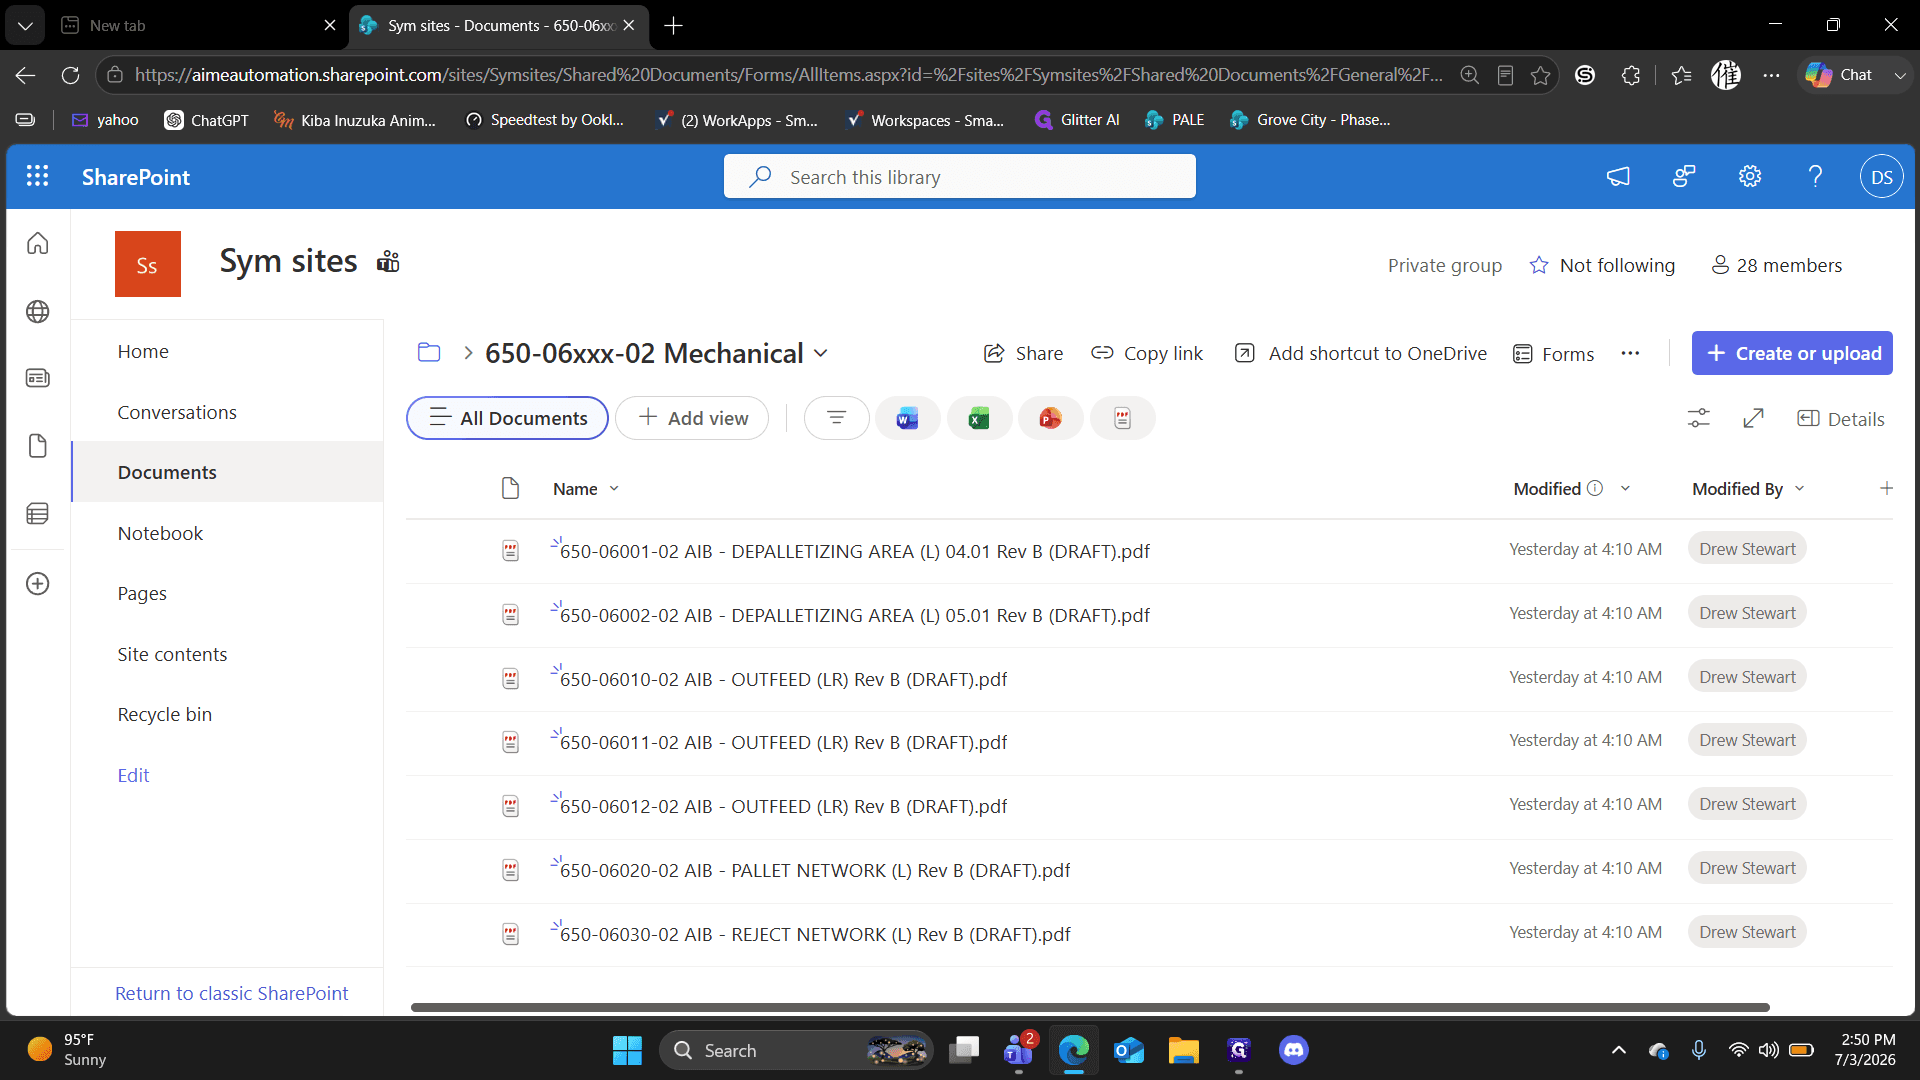Open the filters list icon
The width and height of the screenshot is (1920, 1080).
coord(836,418)
